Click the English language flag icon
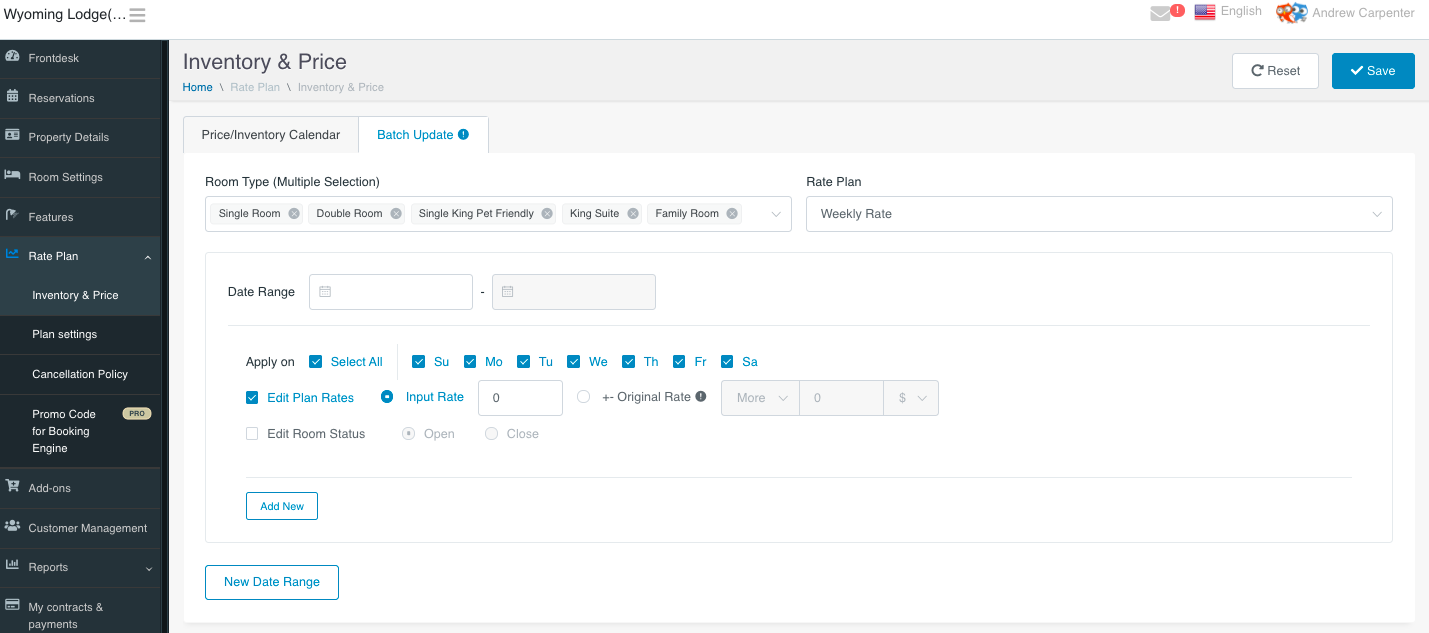The width and height of the screenshot is (1429, 633). coord(1205,12)
